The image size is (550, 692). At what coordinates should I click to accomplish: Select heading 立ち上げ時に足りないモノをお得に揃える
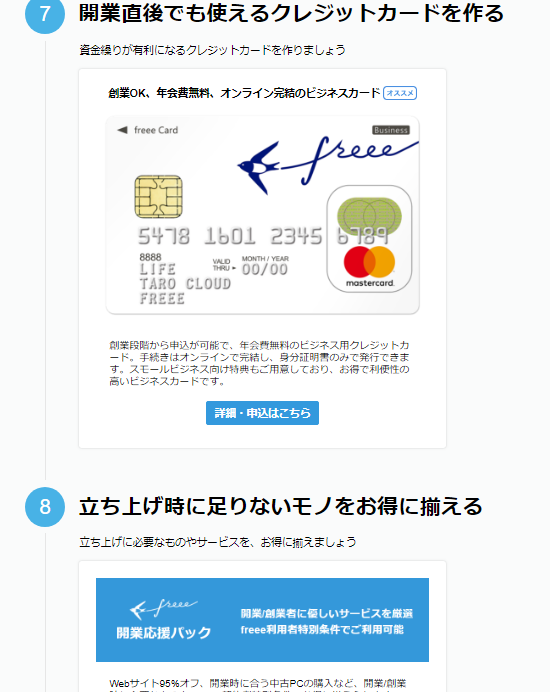point(281,506)
